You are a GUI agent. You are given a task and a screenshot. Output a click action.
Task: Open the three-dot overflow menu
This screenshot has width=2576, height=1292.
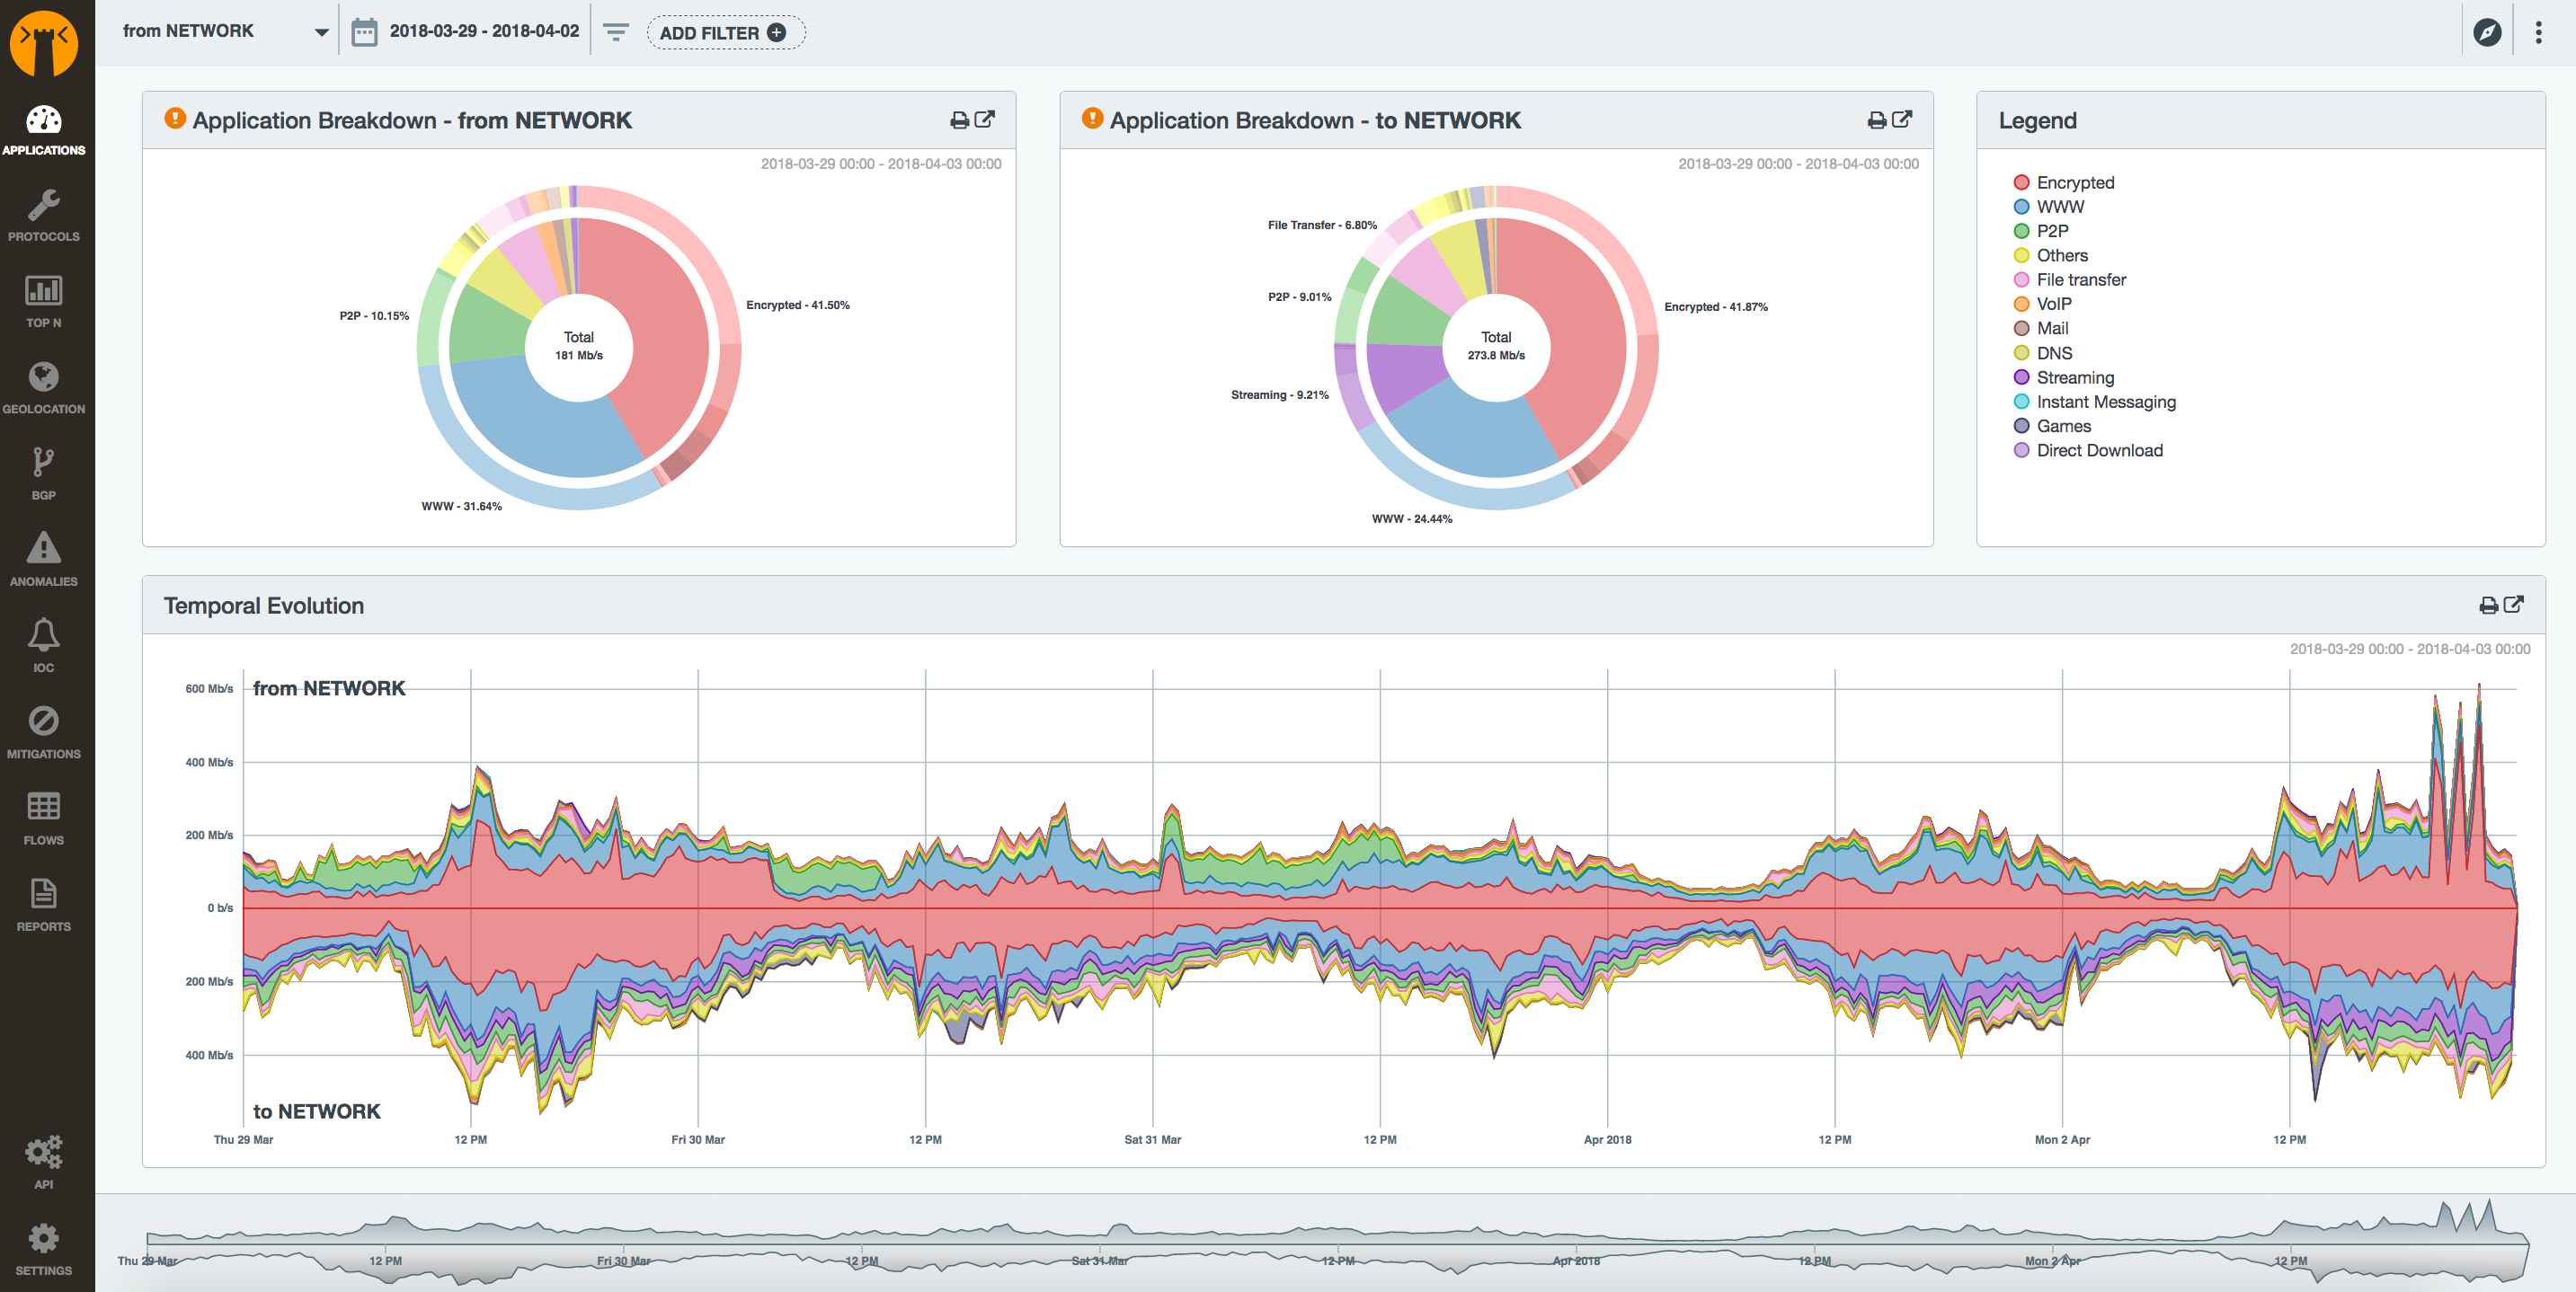click(x=2538, y=32)
